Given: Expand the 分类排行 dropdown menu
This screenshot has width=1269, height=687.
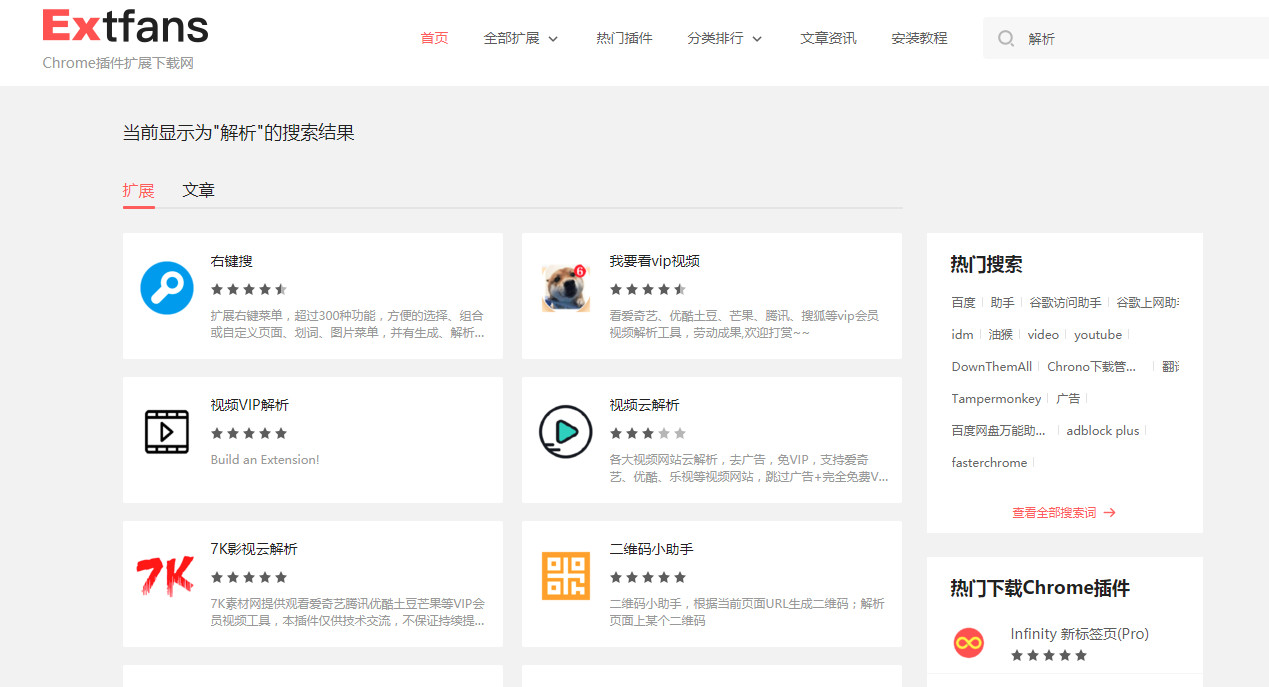Looking at the screenshot, I should coord(725,39).
